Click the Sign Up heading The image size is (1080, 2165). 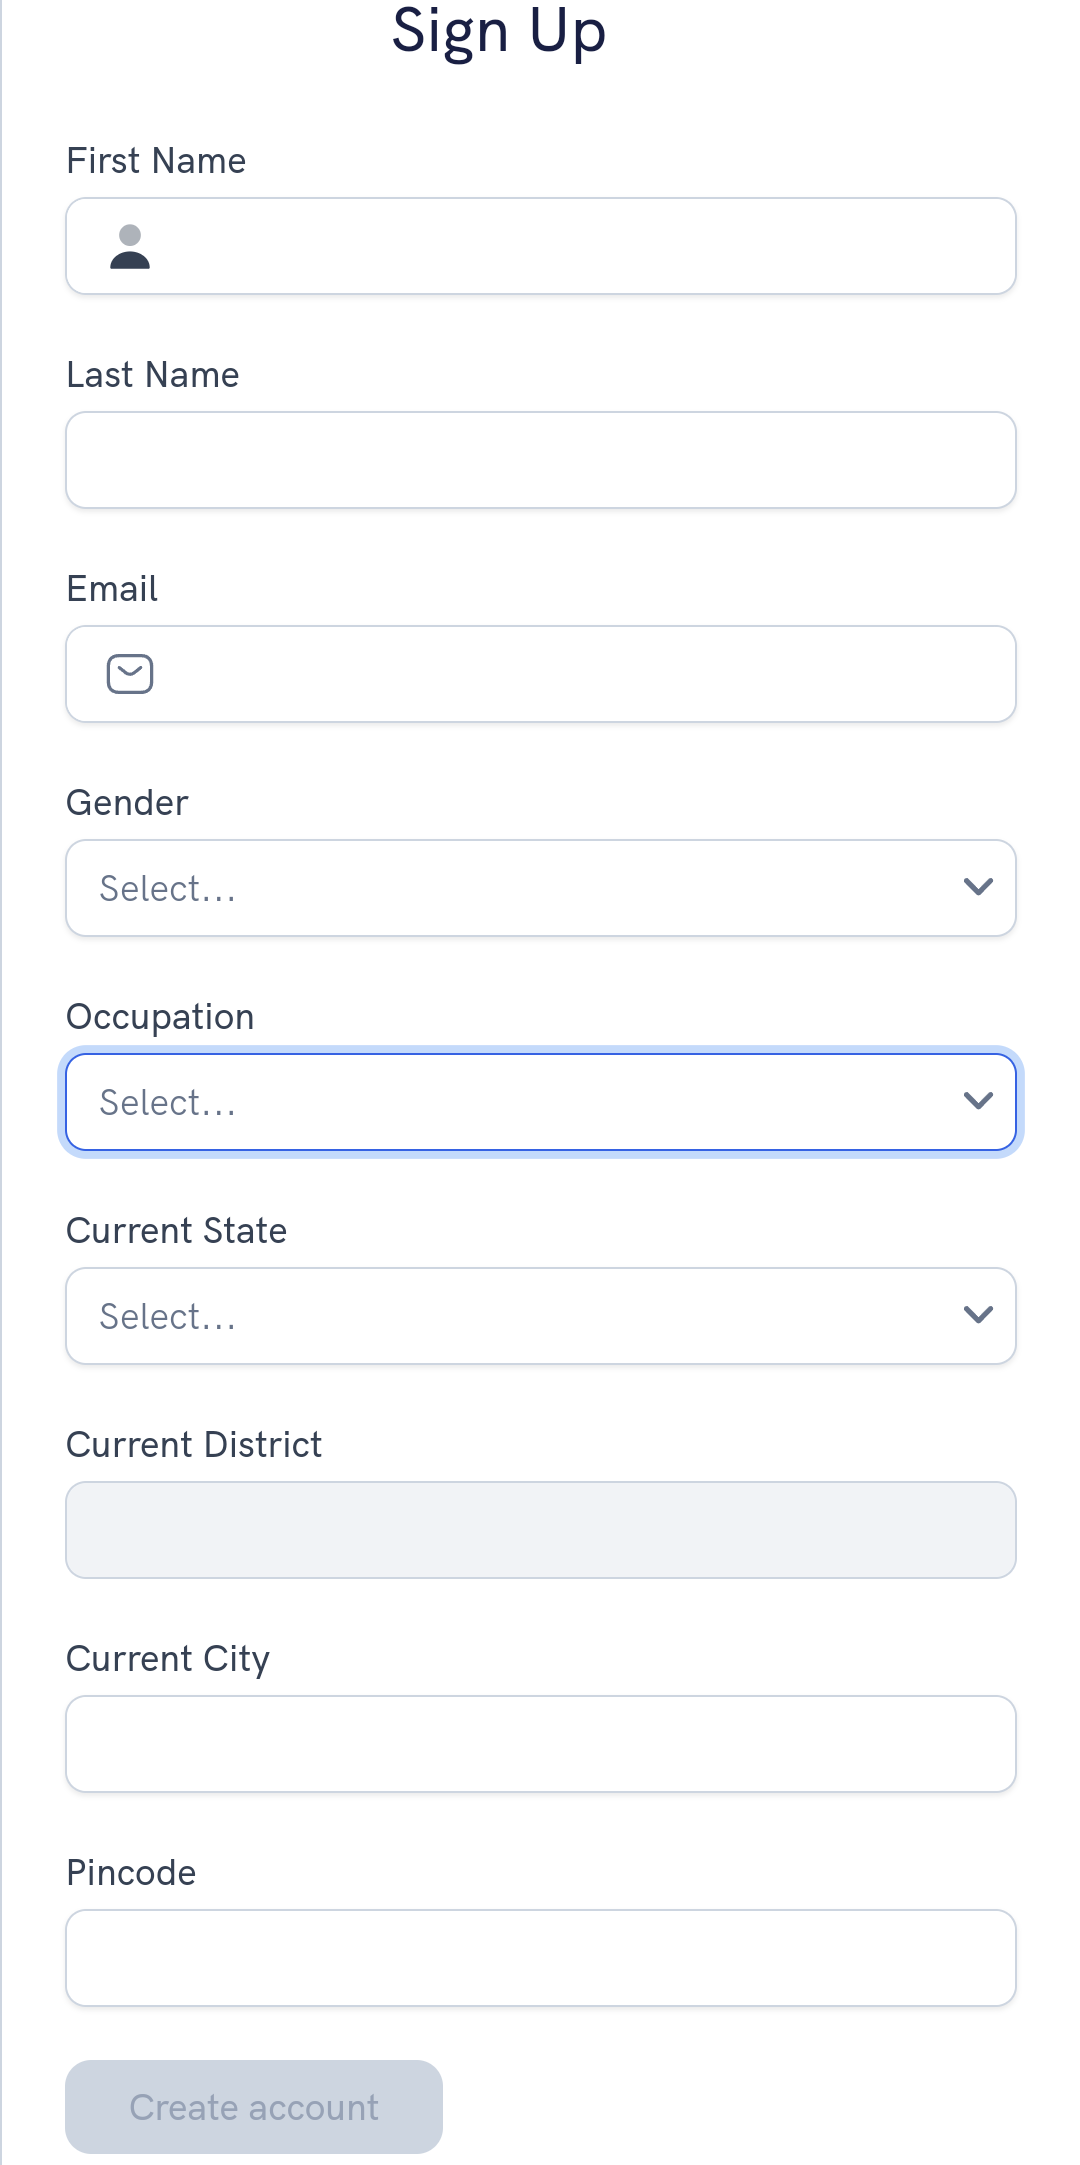498,30
